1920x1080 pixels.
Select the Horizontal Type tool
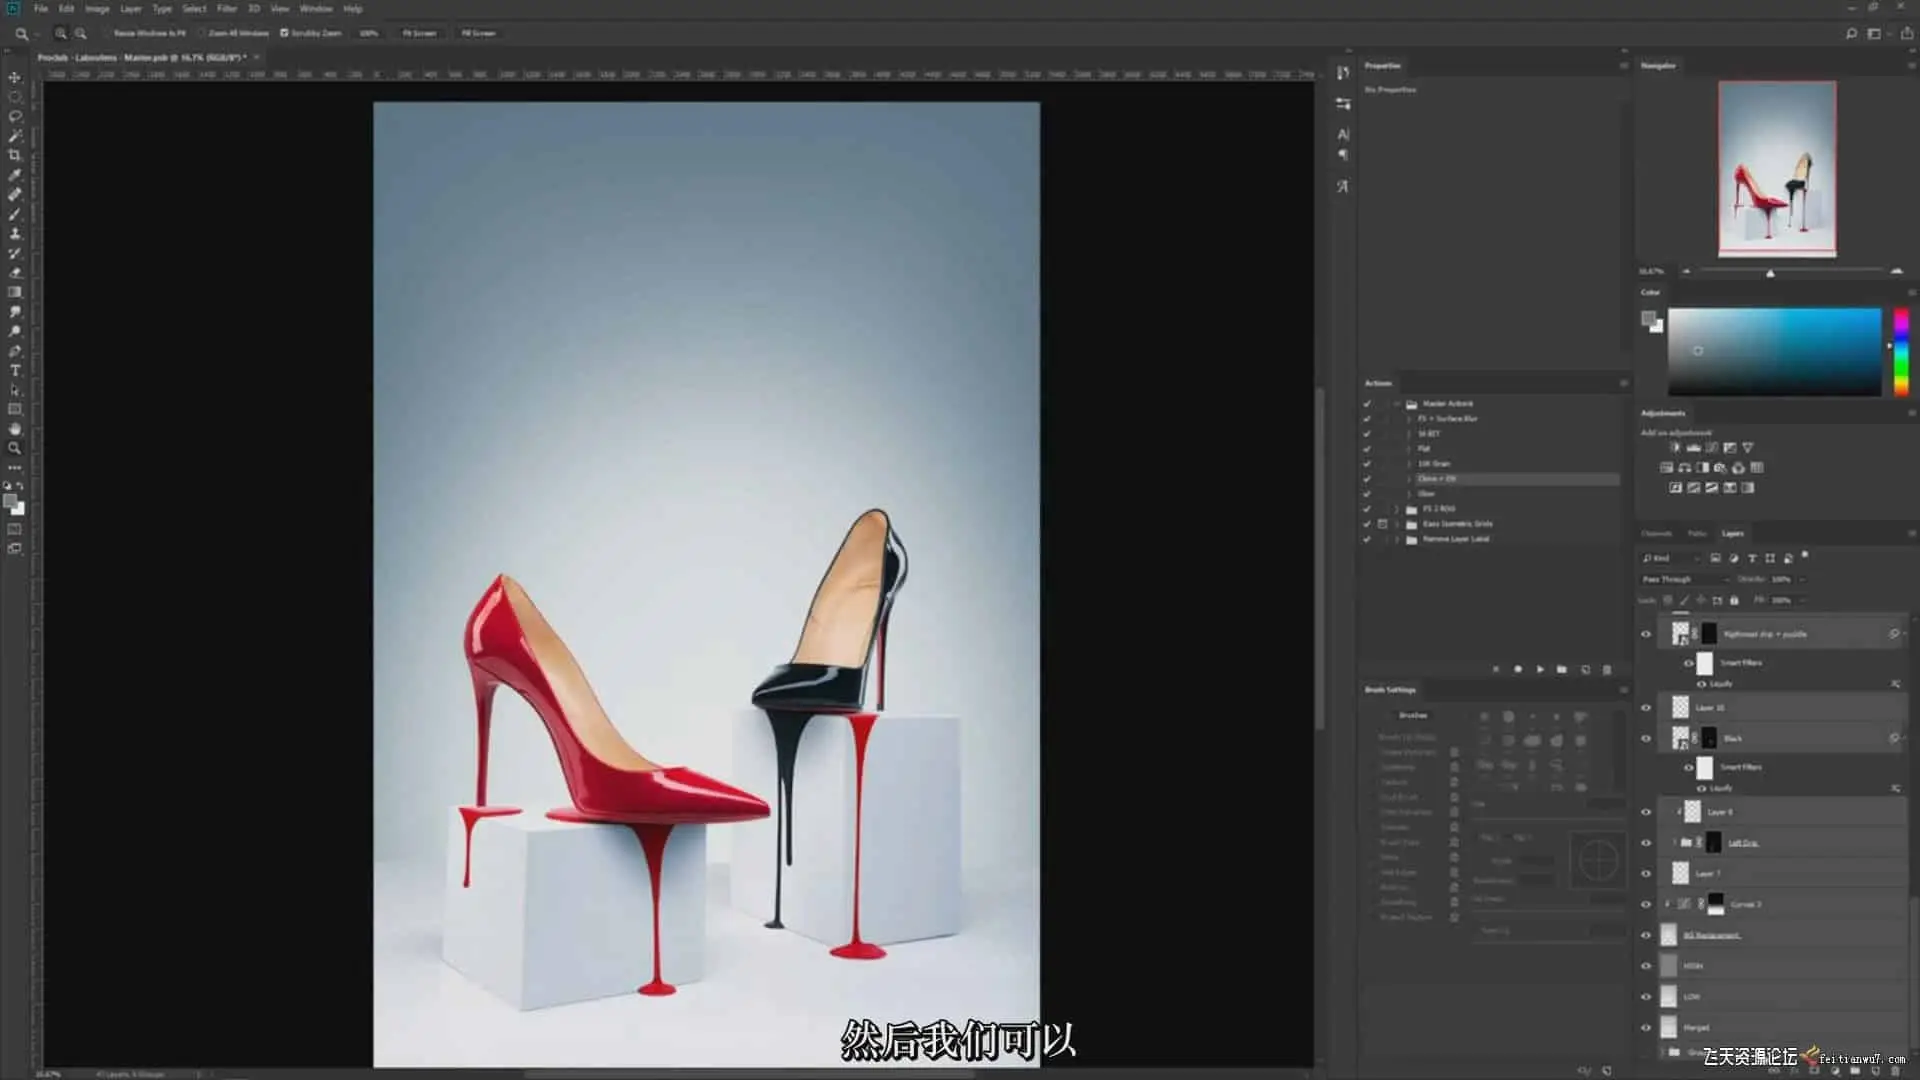tap(15, 371)
